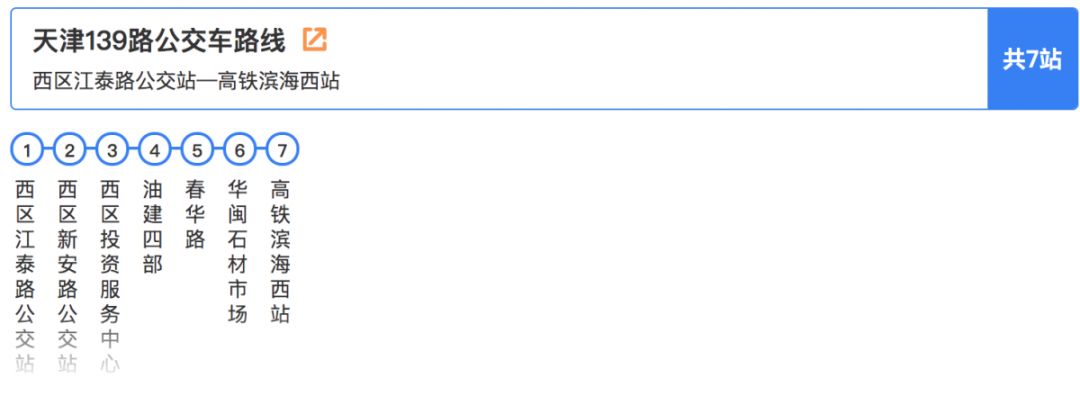Image resolution: width=1080 pixels, height=405 pixels.
Task: Click station name 西区投资服务中心
Action: click(111, 275)
